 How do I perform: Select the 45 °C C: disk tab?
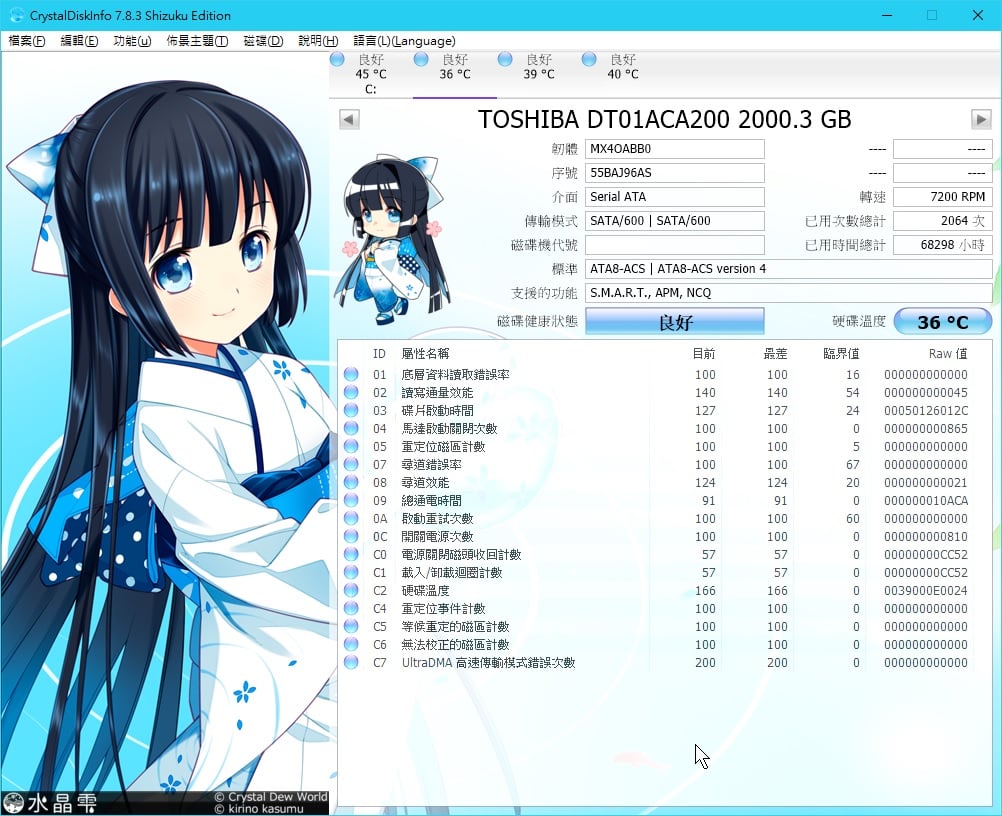point(371,74)
